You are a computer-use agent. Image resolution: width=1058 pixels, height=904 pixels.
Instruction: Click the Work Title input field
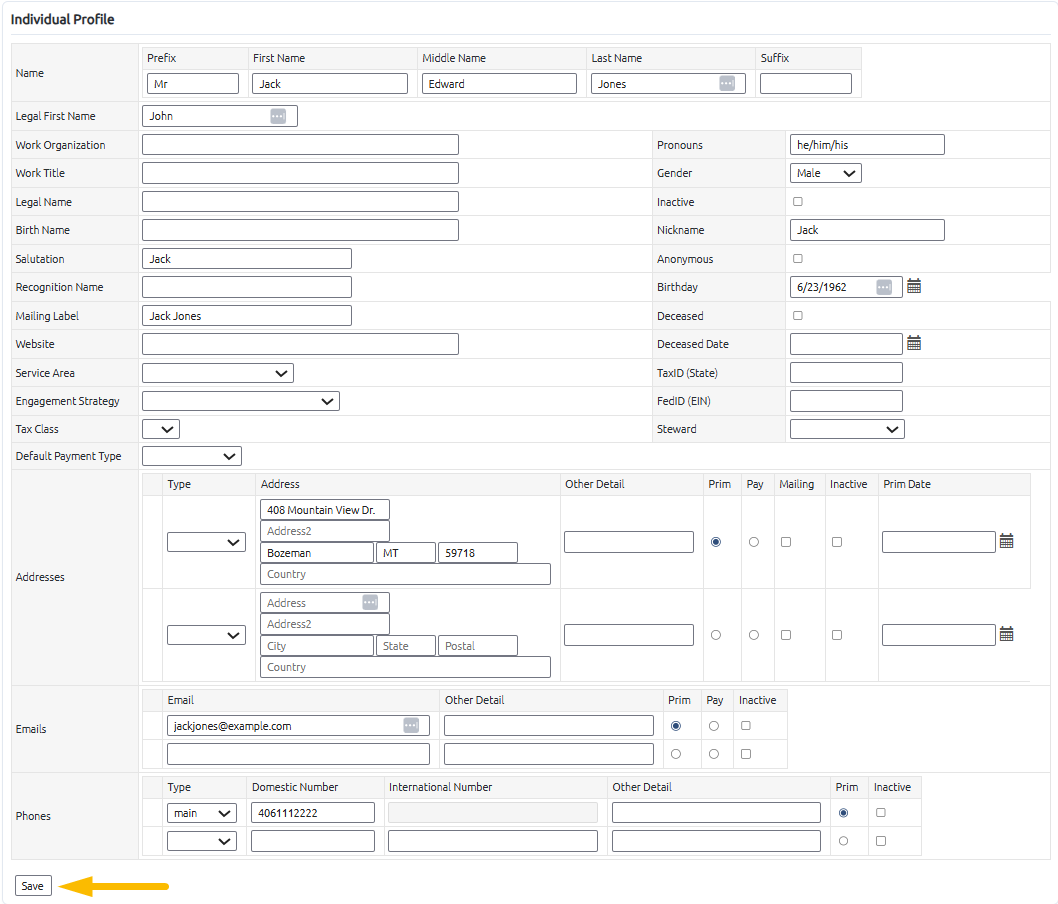(300, 173)
